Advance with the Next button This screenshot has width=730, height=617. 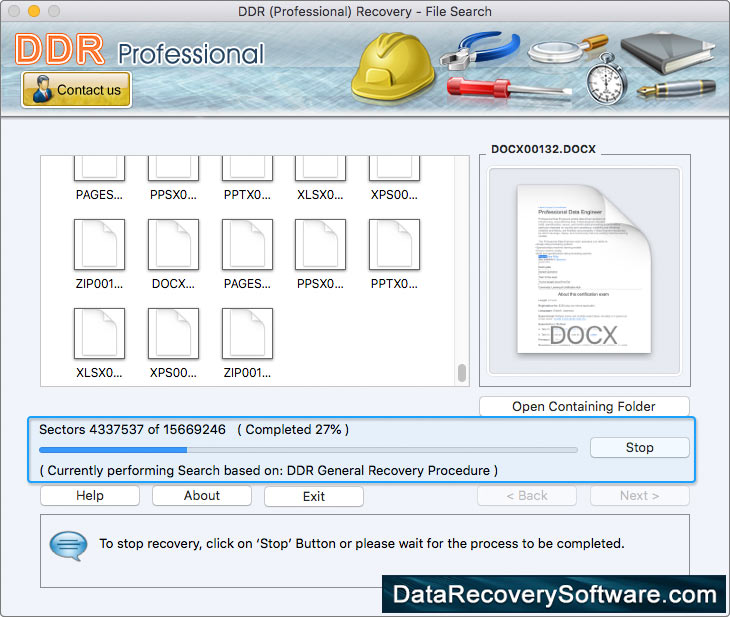[x=640, y=495]
